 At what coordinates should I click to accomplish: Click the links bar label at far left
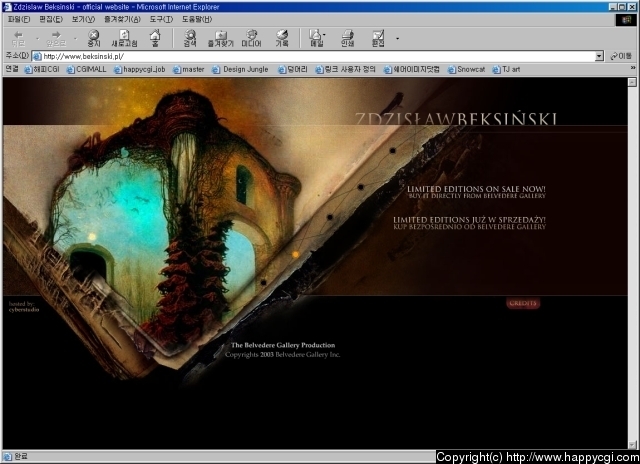[x=12, y=69]
